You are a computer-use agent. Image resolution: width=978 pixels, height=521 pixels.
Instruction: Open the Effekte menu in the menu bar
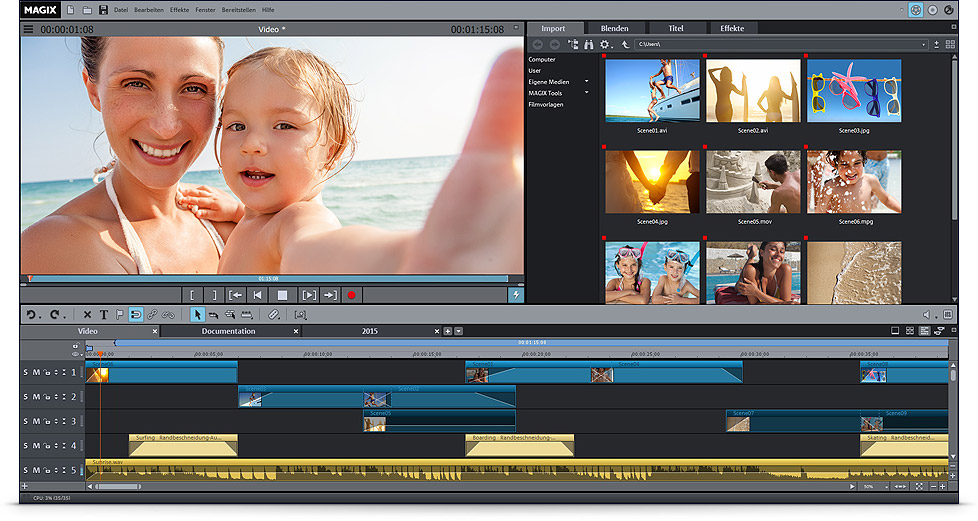pyautogui.click(x=180, y=10)
